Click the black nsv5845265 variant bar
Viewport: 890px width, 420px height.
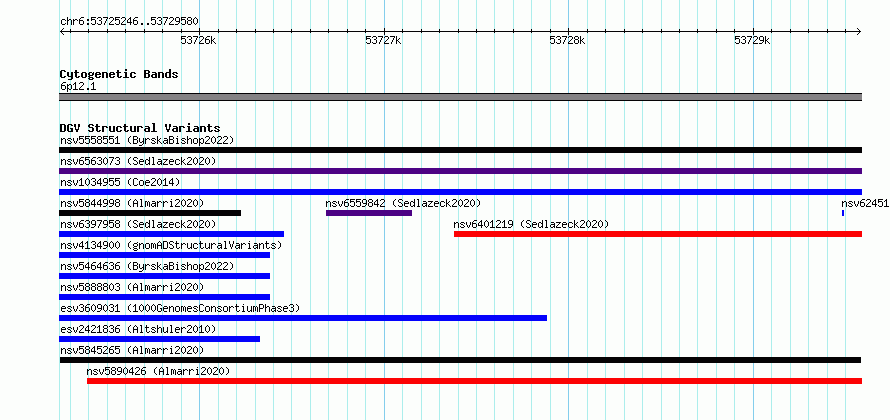[x=460, y=360]
